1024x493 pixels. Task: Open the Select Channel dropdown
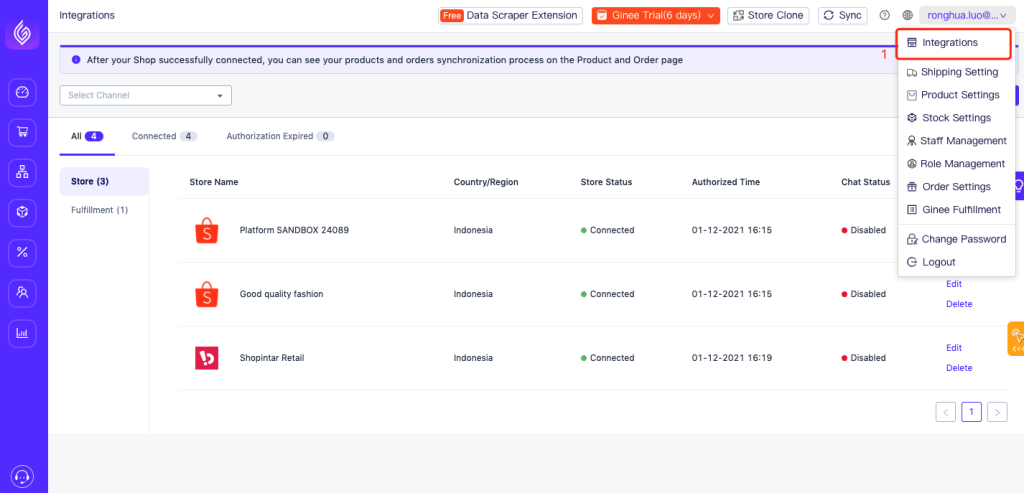point(146,95)
